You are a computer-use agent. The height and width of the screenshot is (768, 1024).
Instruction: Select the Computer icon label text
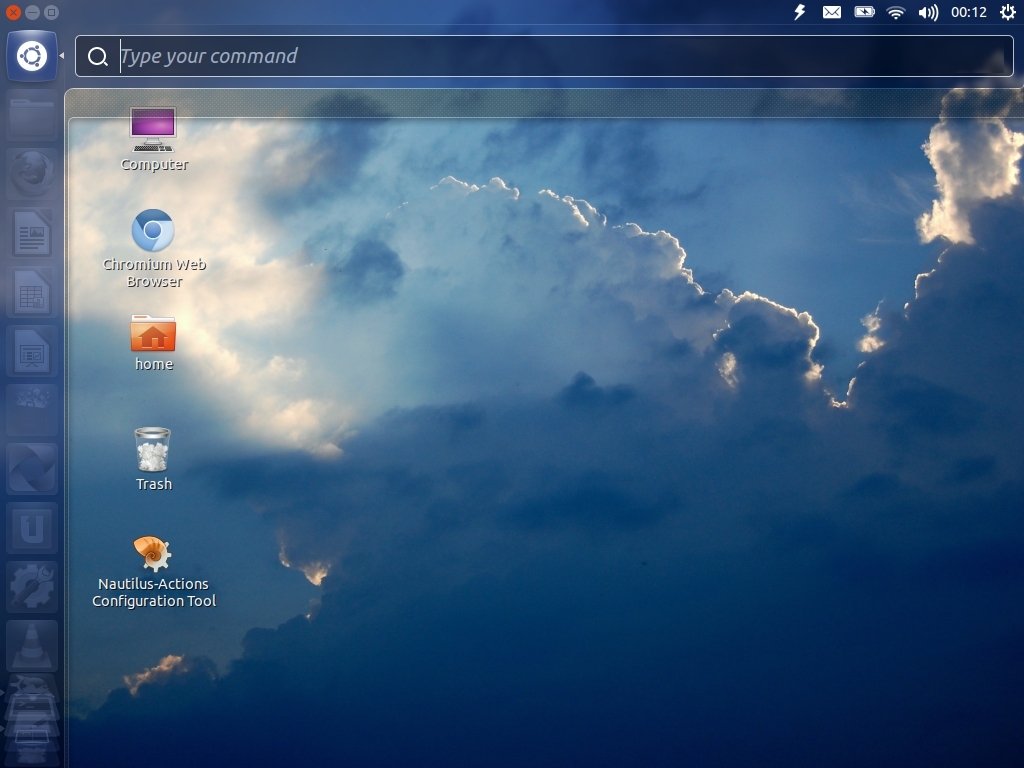coord(154,165)
